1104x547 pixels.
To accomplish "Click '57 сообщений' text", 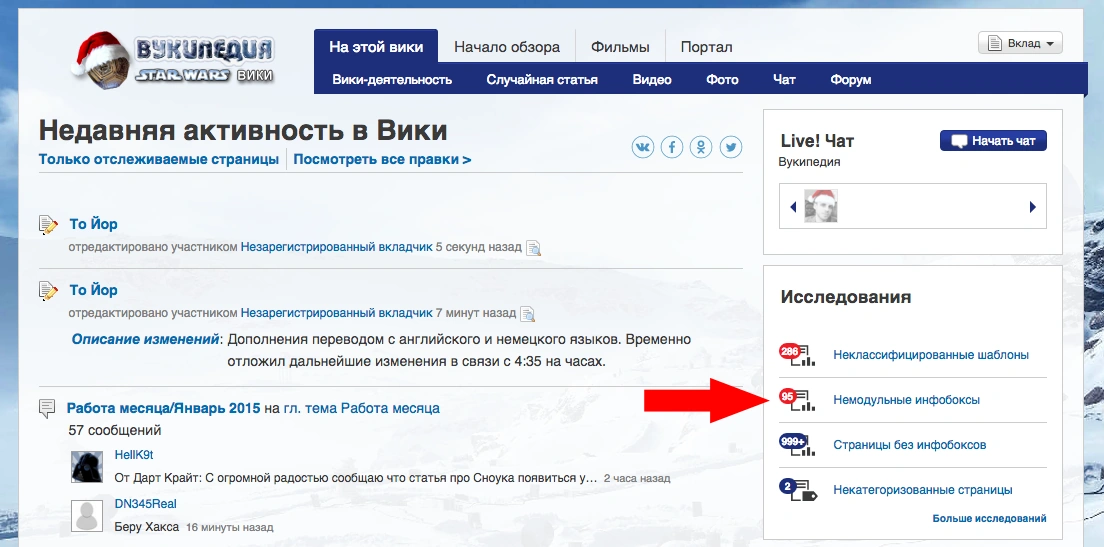I will [x=115, y=429].
